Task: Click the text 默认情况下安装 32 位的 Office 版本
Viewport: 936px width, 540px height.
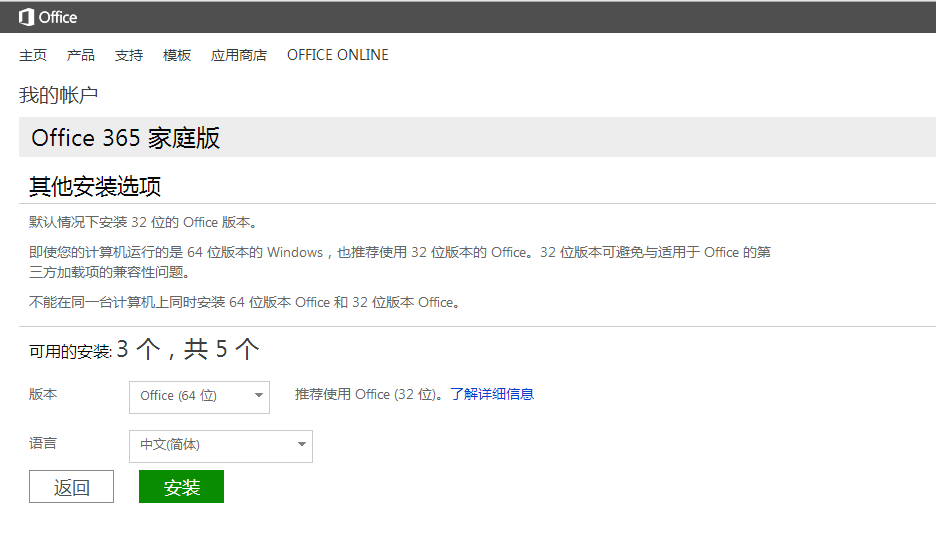Action: 143,223
